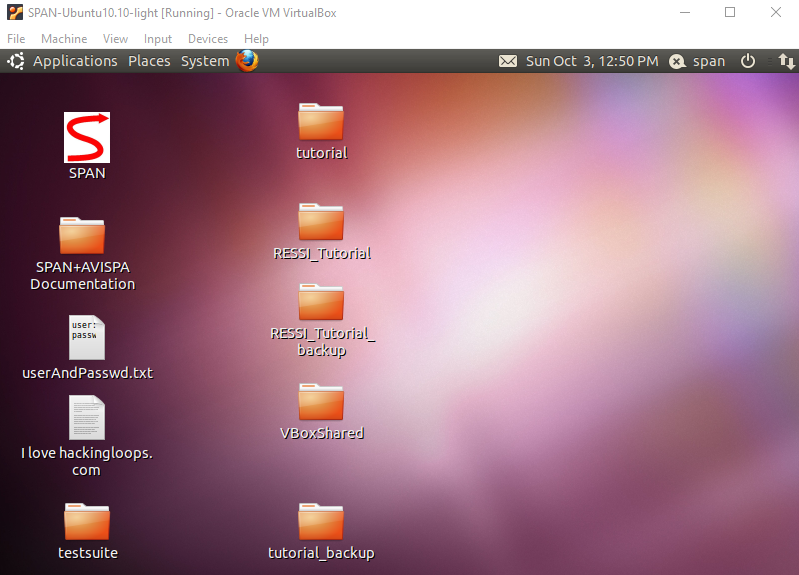799x575 pixels.
Task: Open the VirtualBox Machine menu
Action: (x=64, y=39)
